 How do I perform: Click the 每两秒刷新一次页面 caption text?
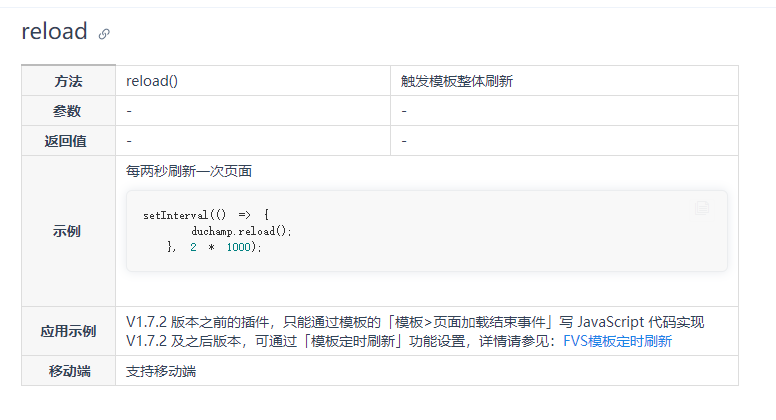pos(189,171)
